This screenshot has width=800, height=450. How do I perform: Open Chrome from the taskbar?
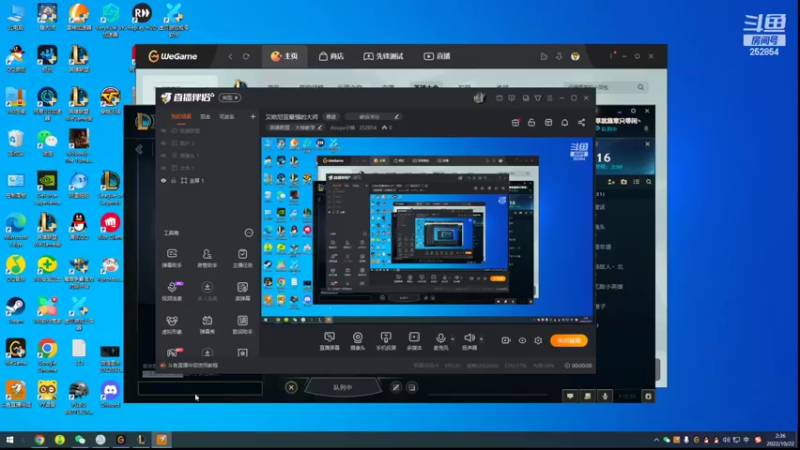(39, 440)
